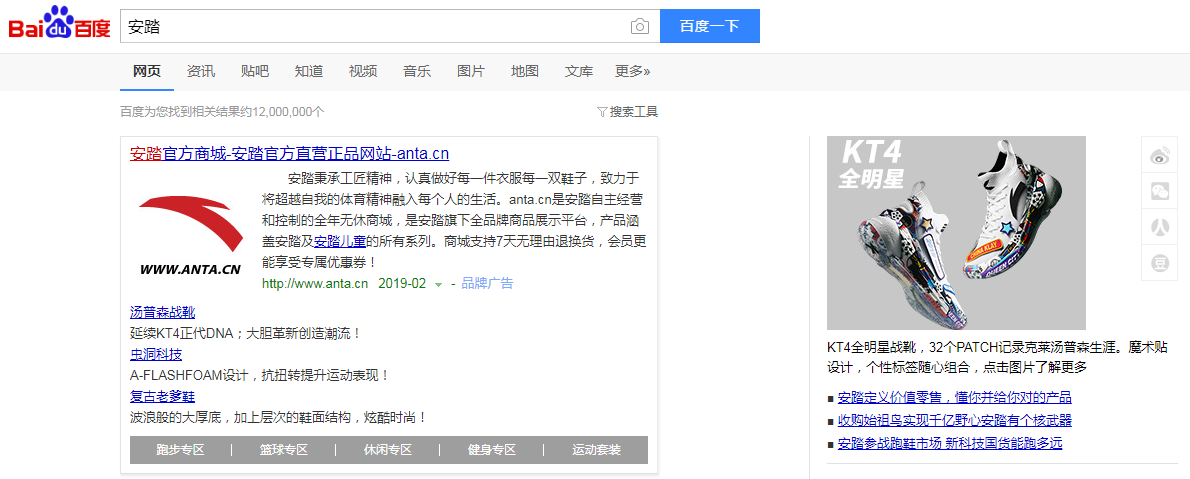Click the Baidu logo
1190x479 pixels.
tap(59, 24)
